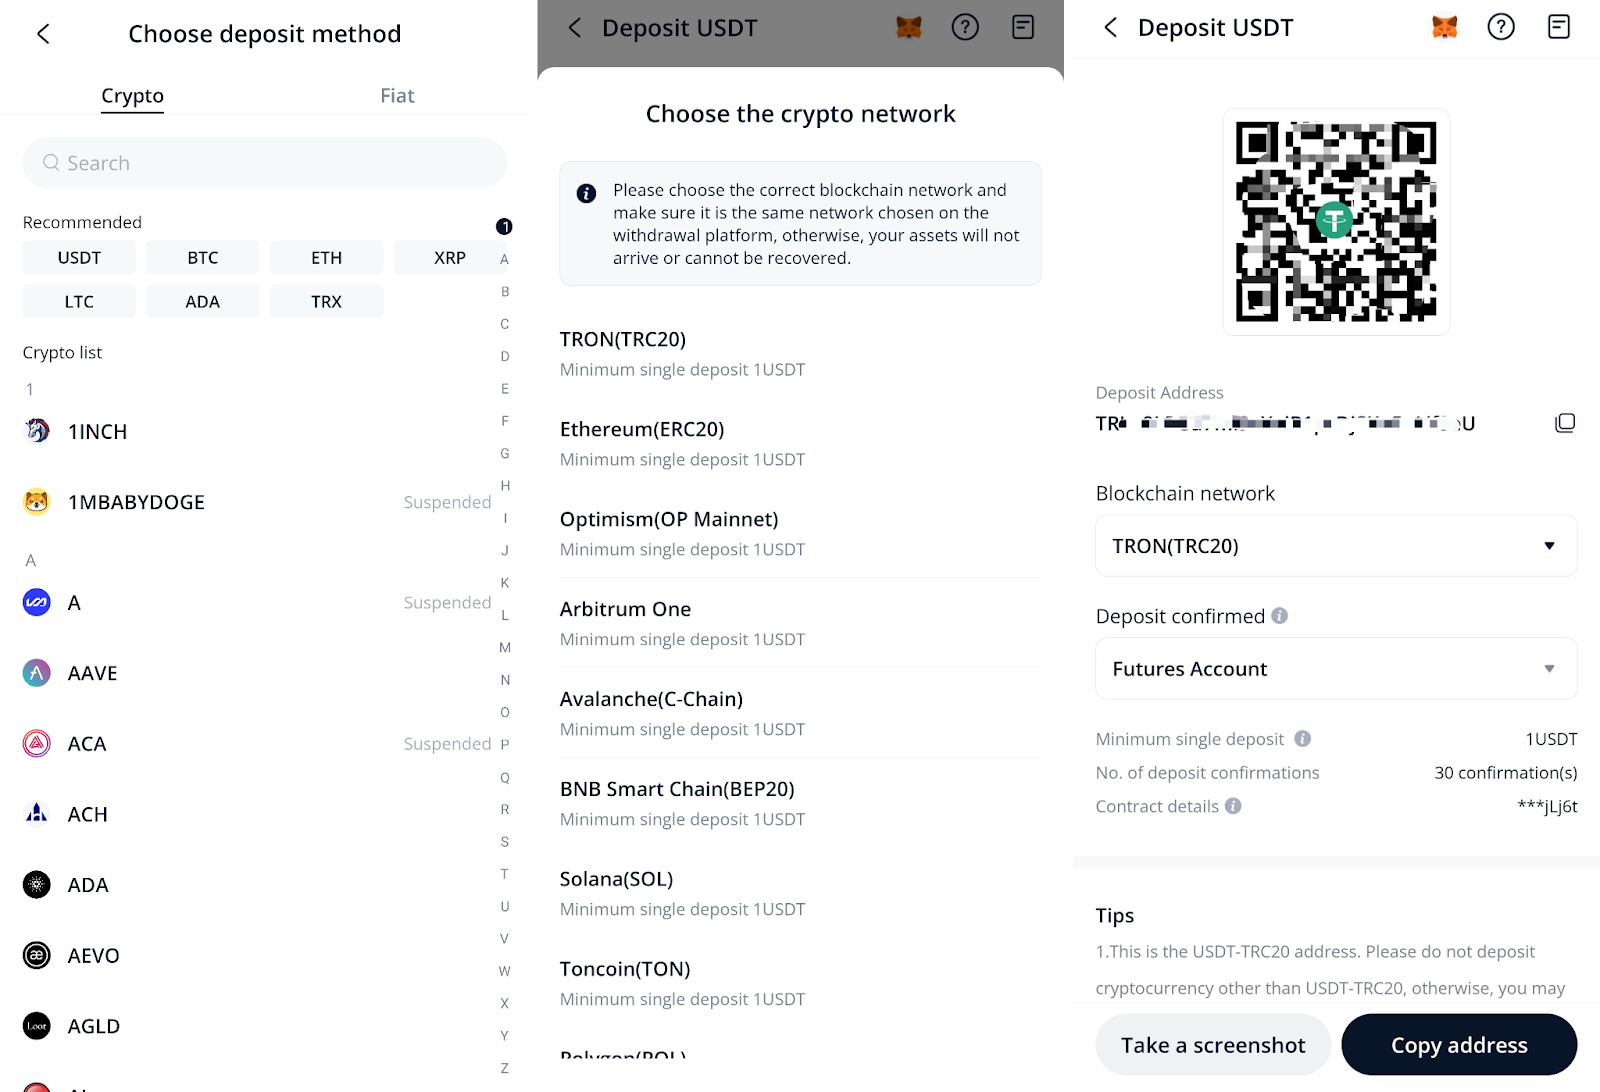Switch to the Fiat tab

pos(397,96)
